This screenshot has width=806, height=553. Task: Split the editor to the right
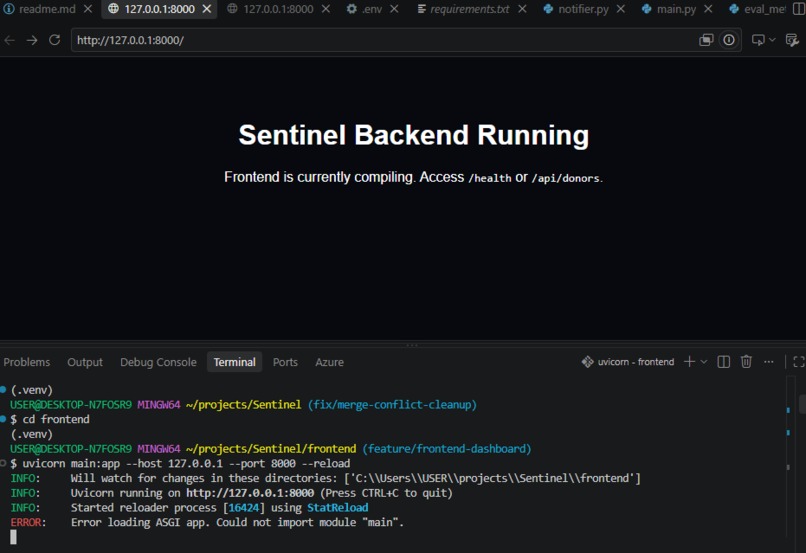tap(799, 9)
